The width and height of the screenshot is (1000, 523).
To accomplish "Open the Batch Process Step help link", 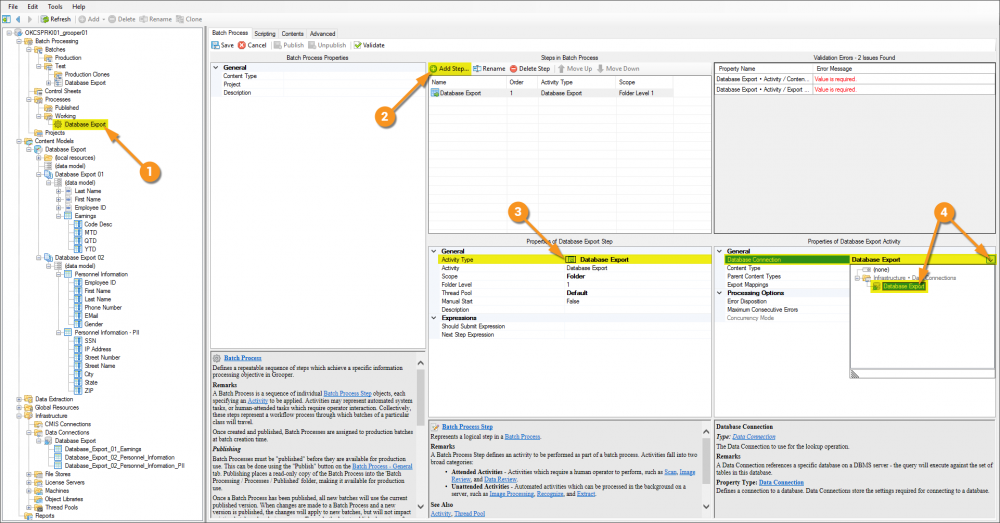I will [x=467, y=427].
